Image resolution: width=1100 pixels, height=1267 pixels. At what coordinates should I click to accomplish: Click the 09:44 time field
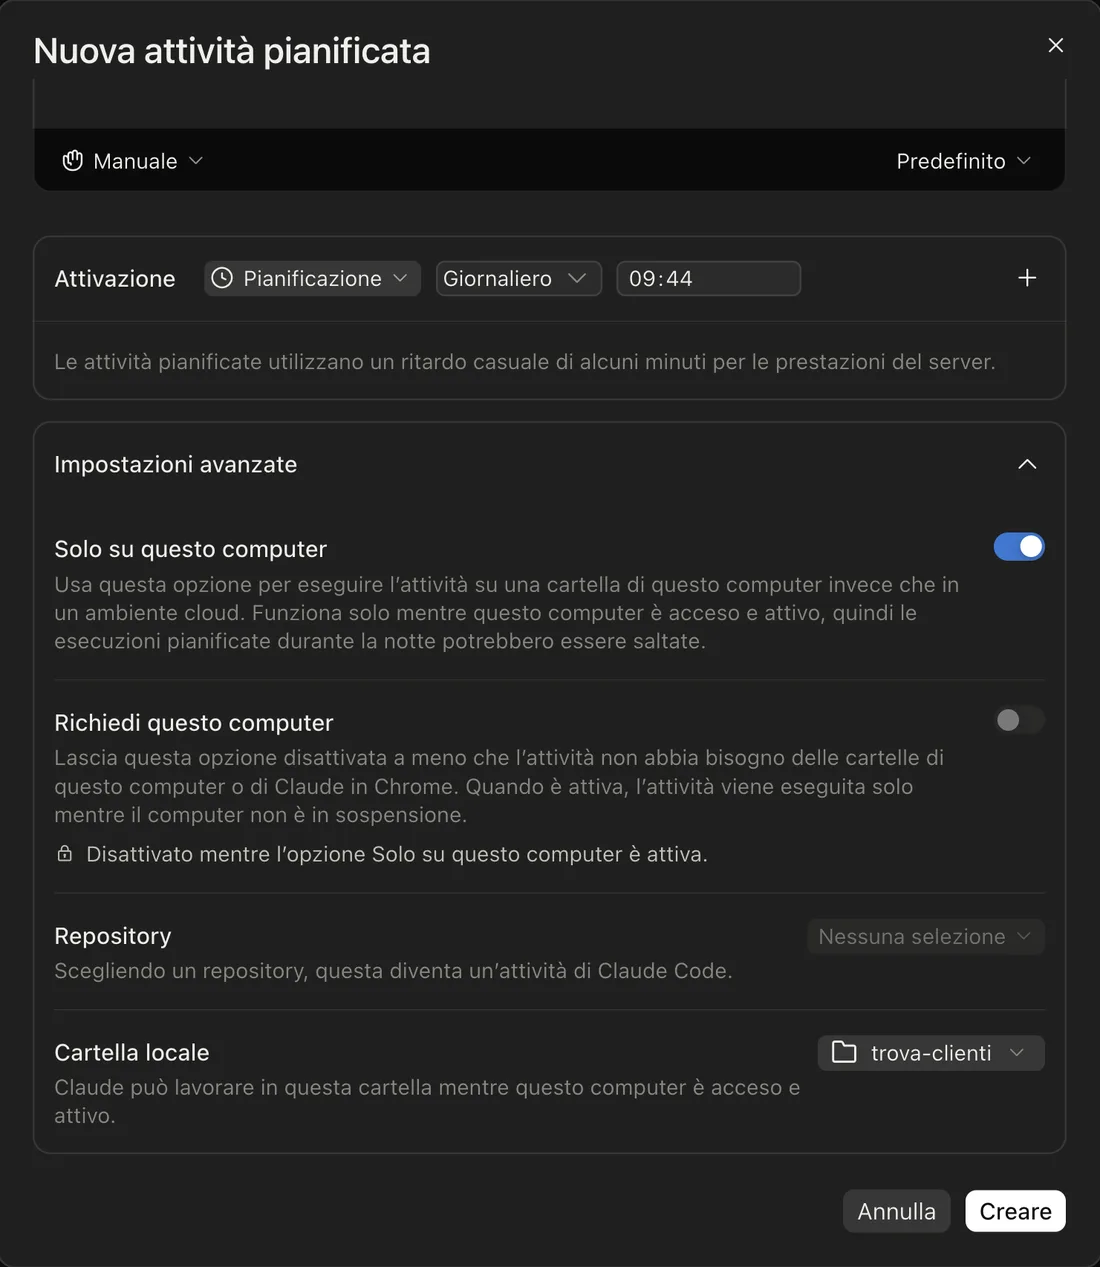point(708,278)
